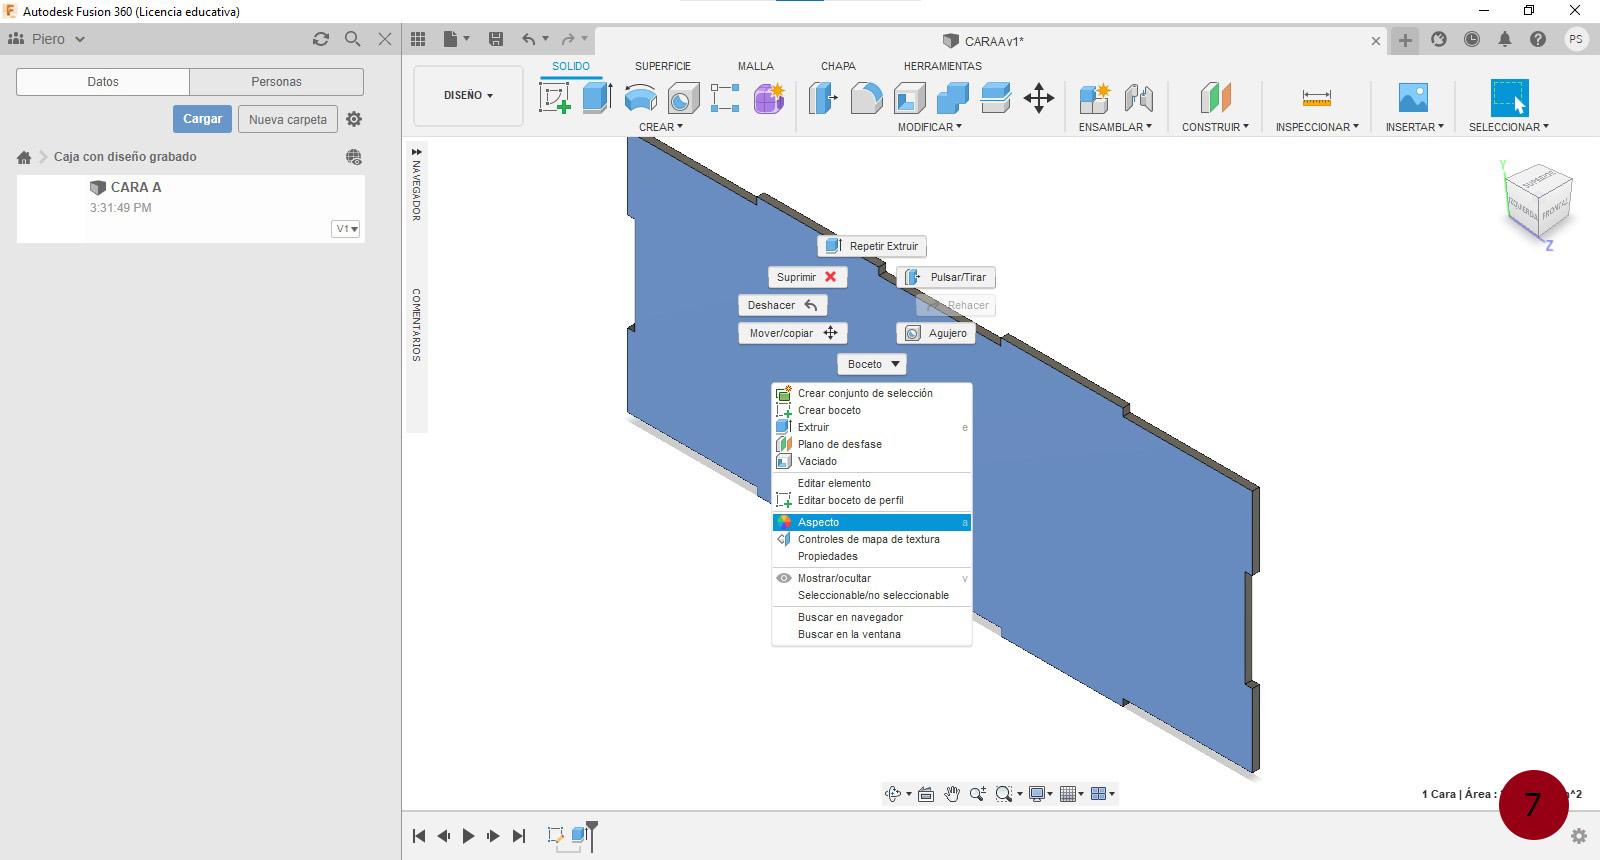This screenshot has width=1600, height=860.
Task: Click Repetir Extruir marking menu button
Action: (872, 246)
